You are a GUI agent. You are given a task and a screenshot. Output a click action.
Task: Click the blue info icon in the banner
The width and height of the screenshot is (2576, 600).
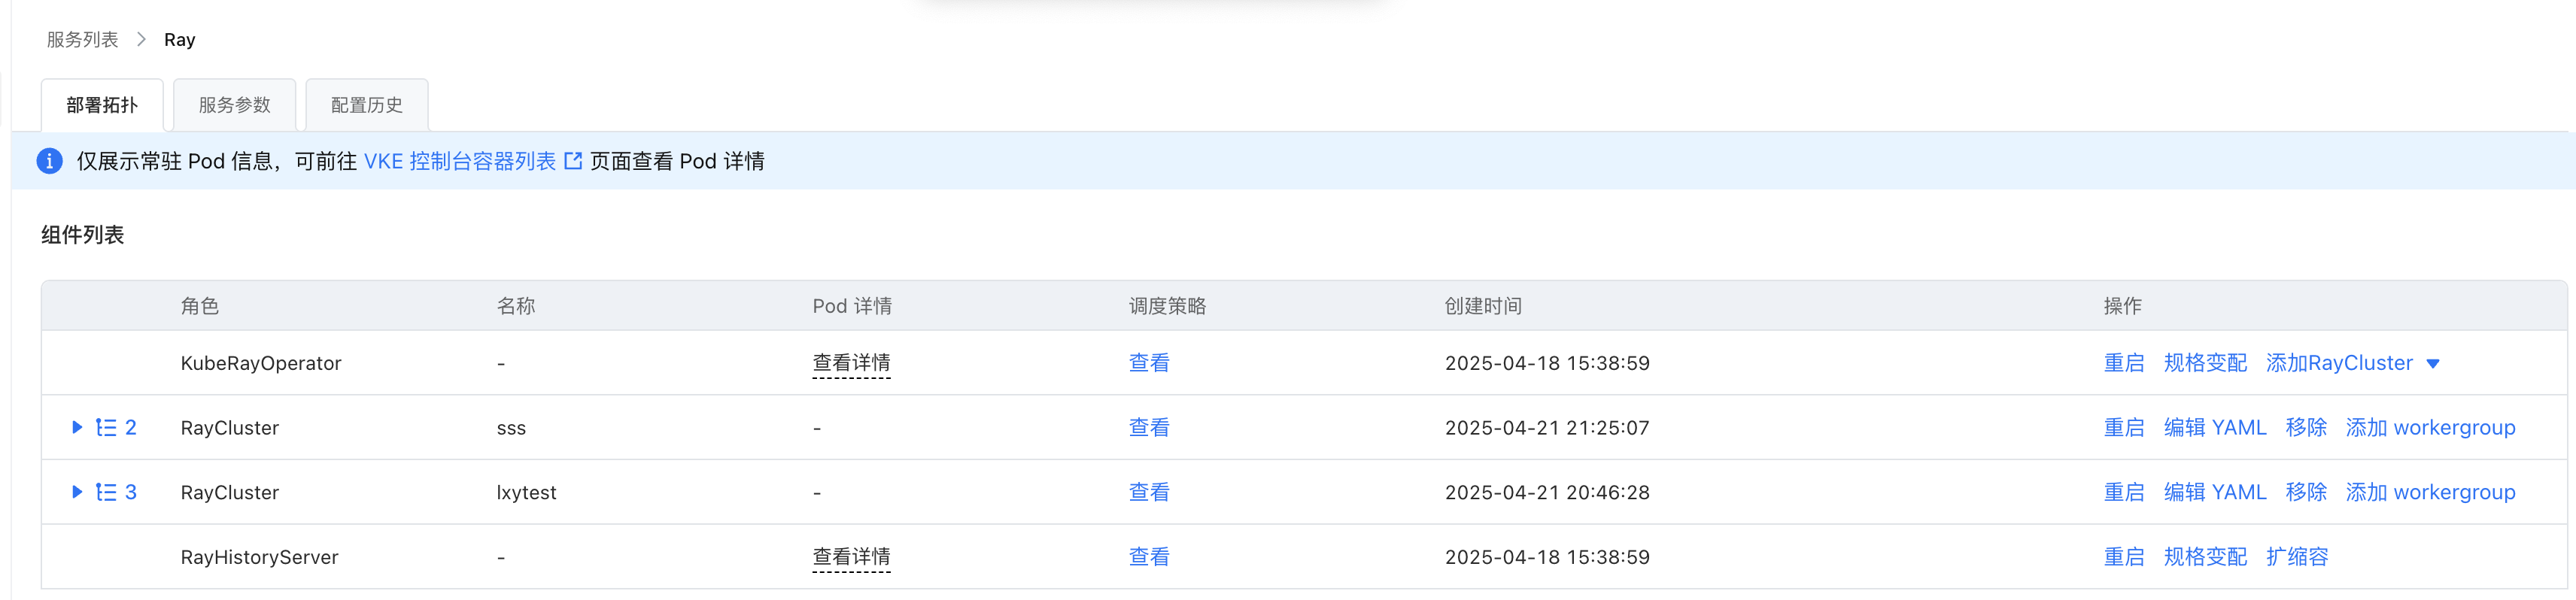click(x=49, y=161)
